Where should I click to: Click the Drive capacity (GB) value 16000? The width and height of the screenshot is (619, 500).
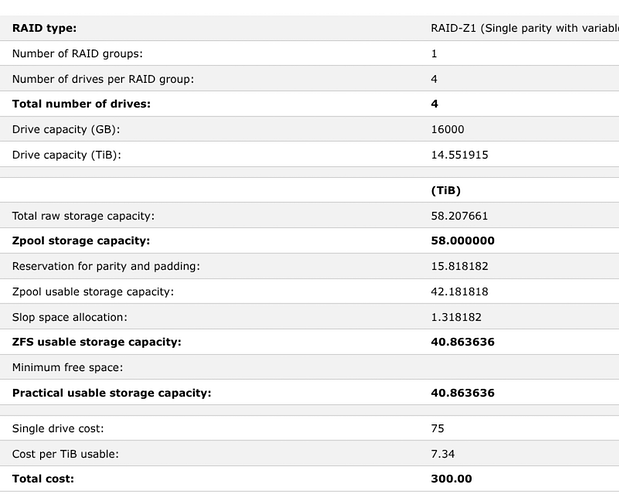(447, 129)
